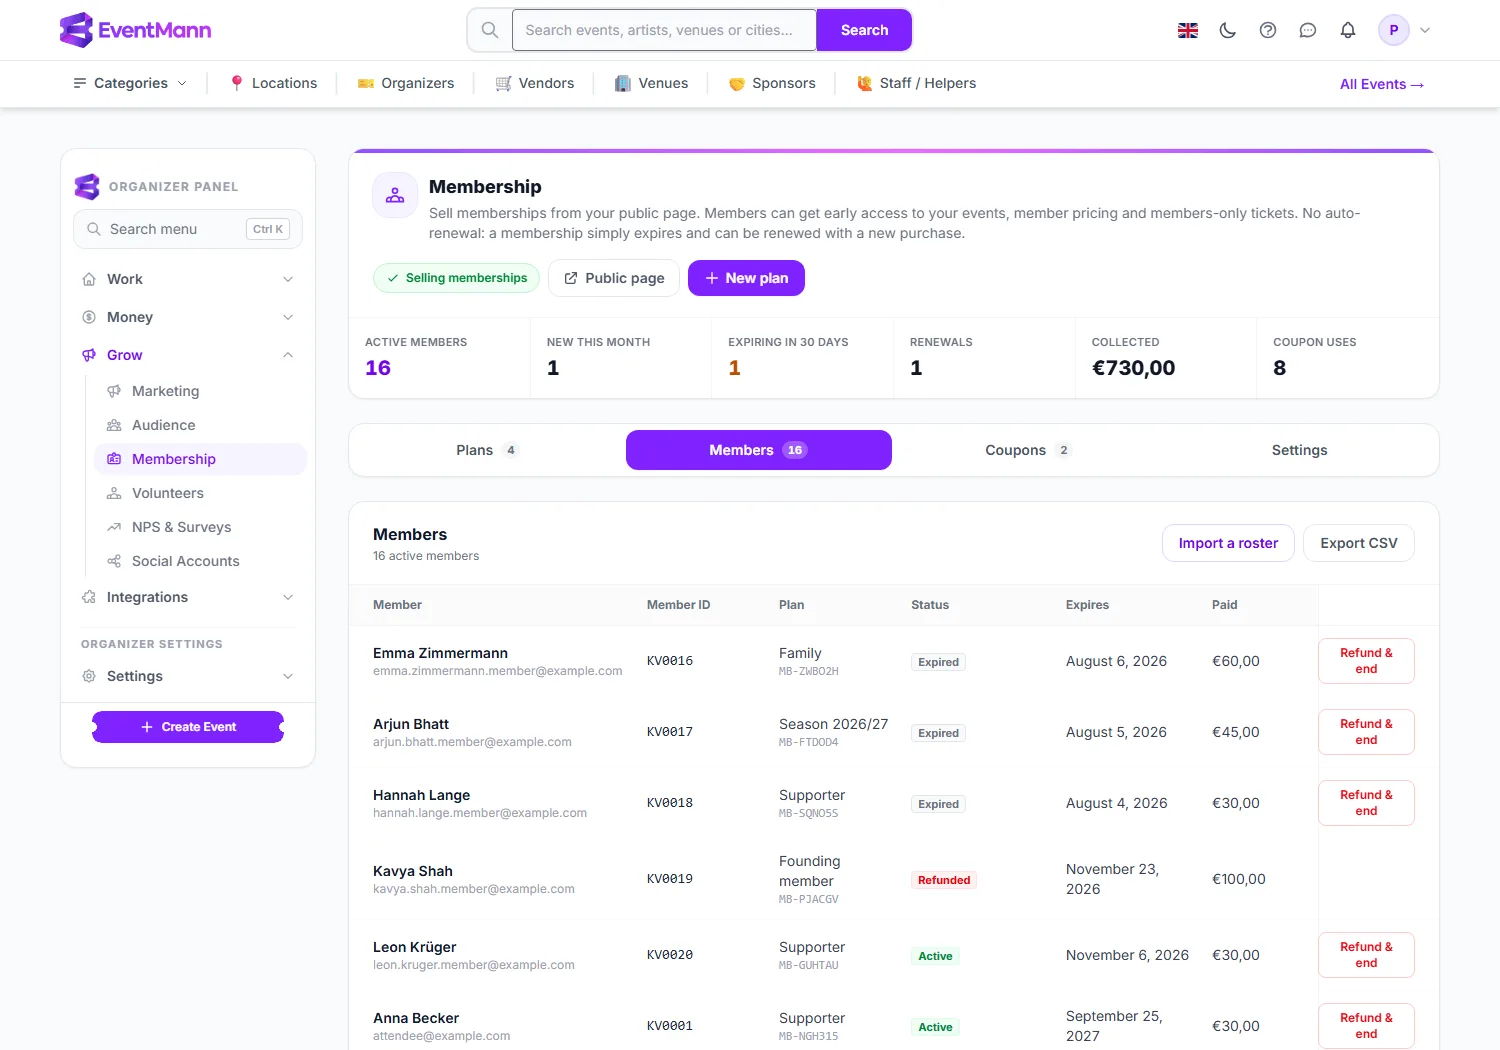Open the notifications bell
Screen dimensions: 1500x1050
point(1348,30)
